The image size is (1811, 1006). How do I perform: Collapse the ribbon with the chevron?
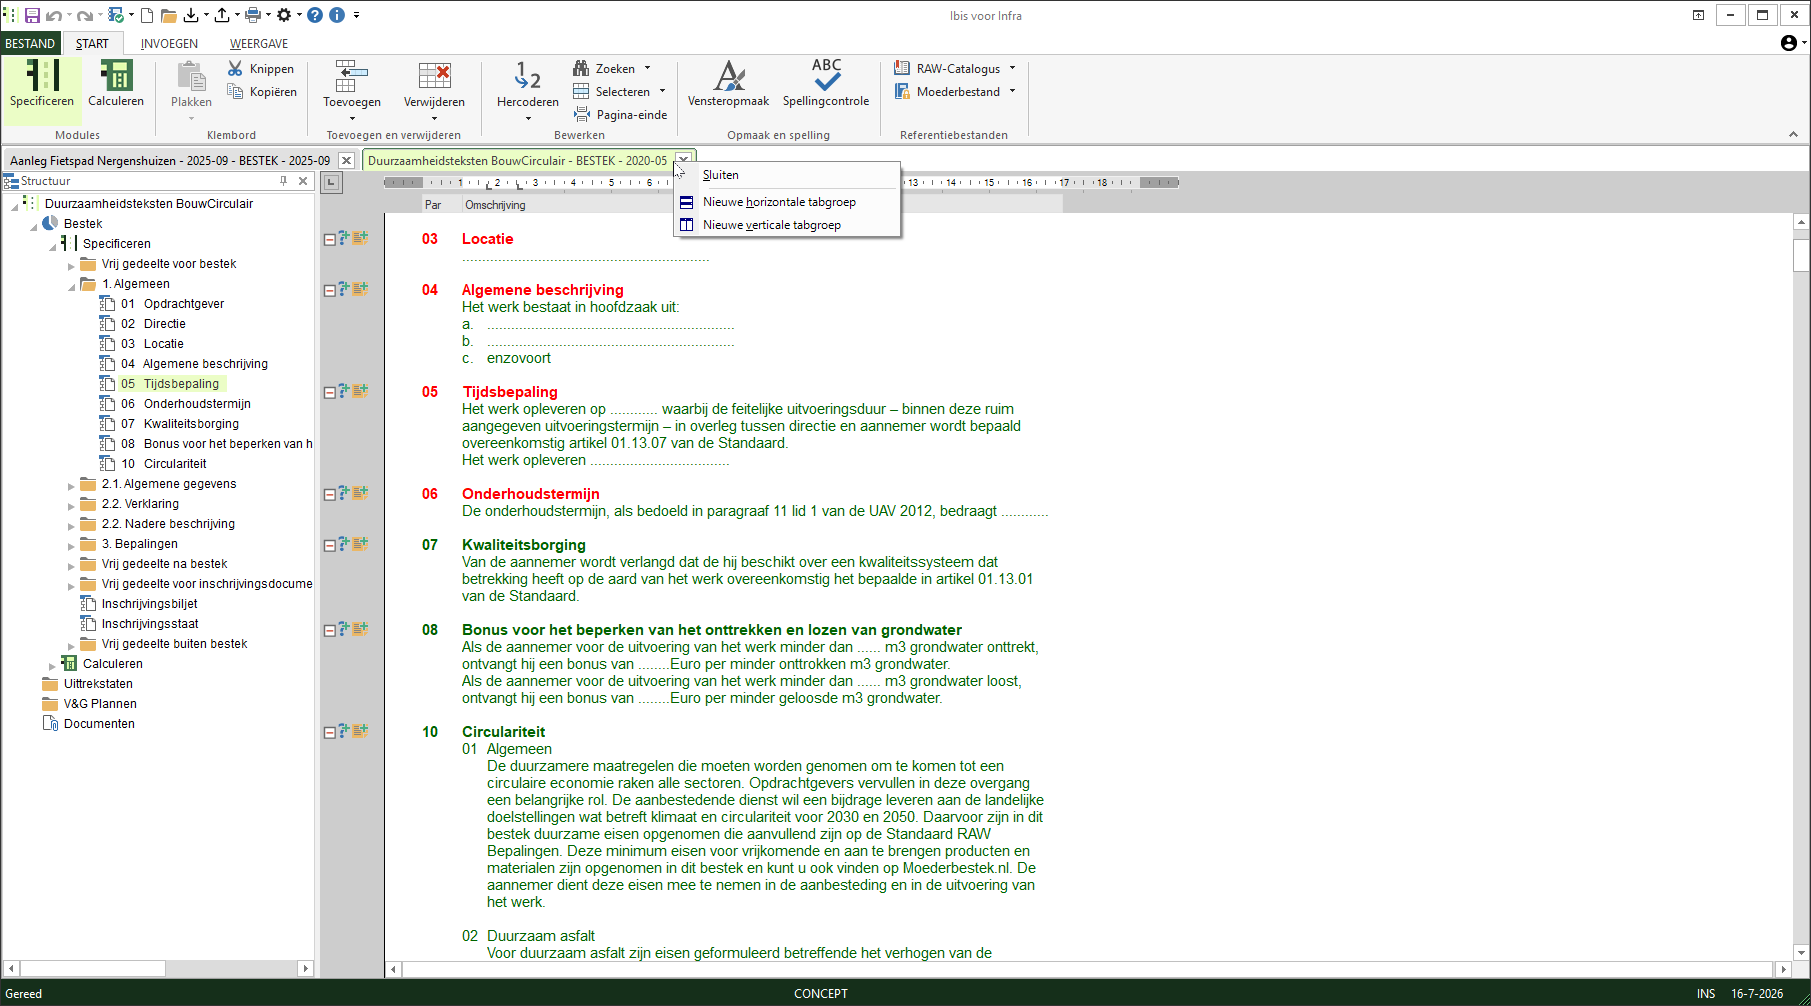[x=1793, y=134]
